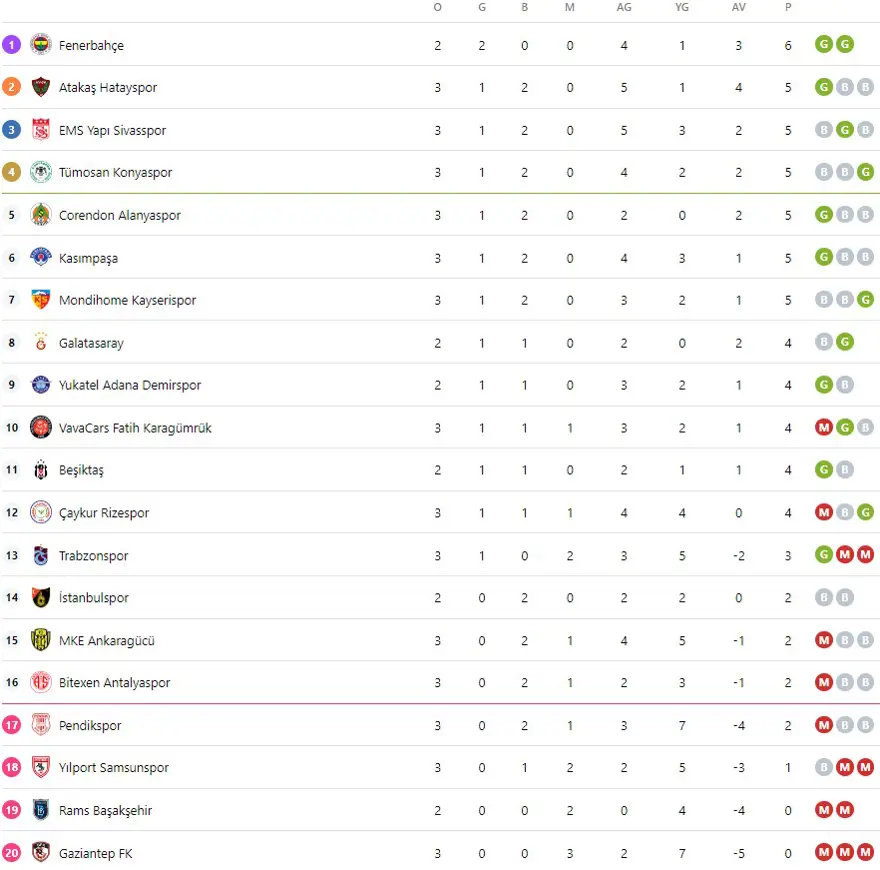Open the Corendon Alanyaspor team page
Viewport: 880px width, 870px height.
coord(120,215)
